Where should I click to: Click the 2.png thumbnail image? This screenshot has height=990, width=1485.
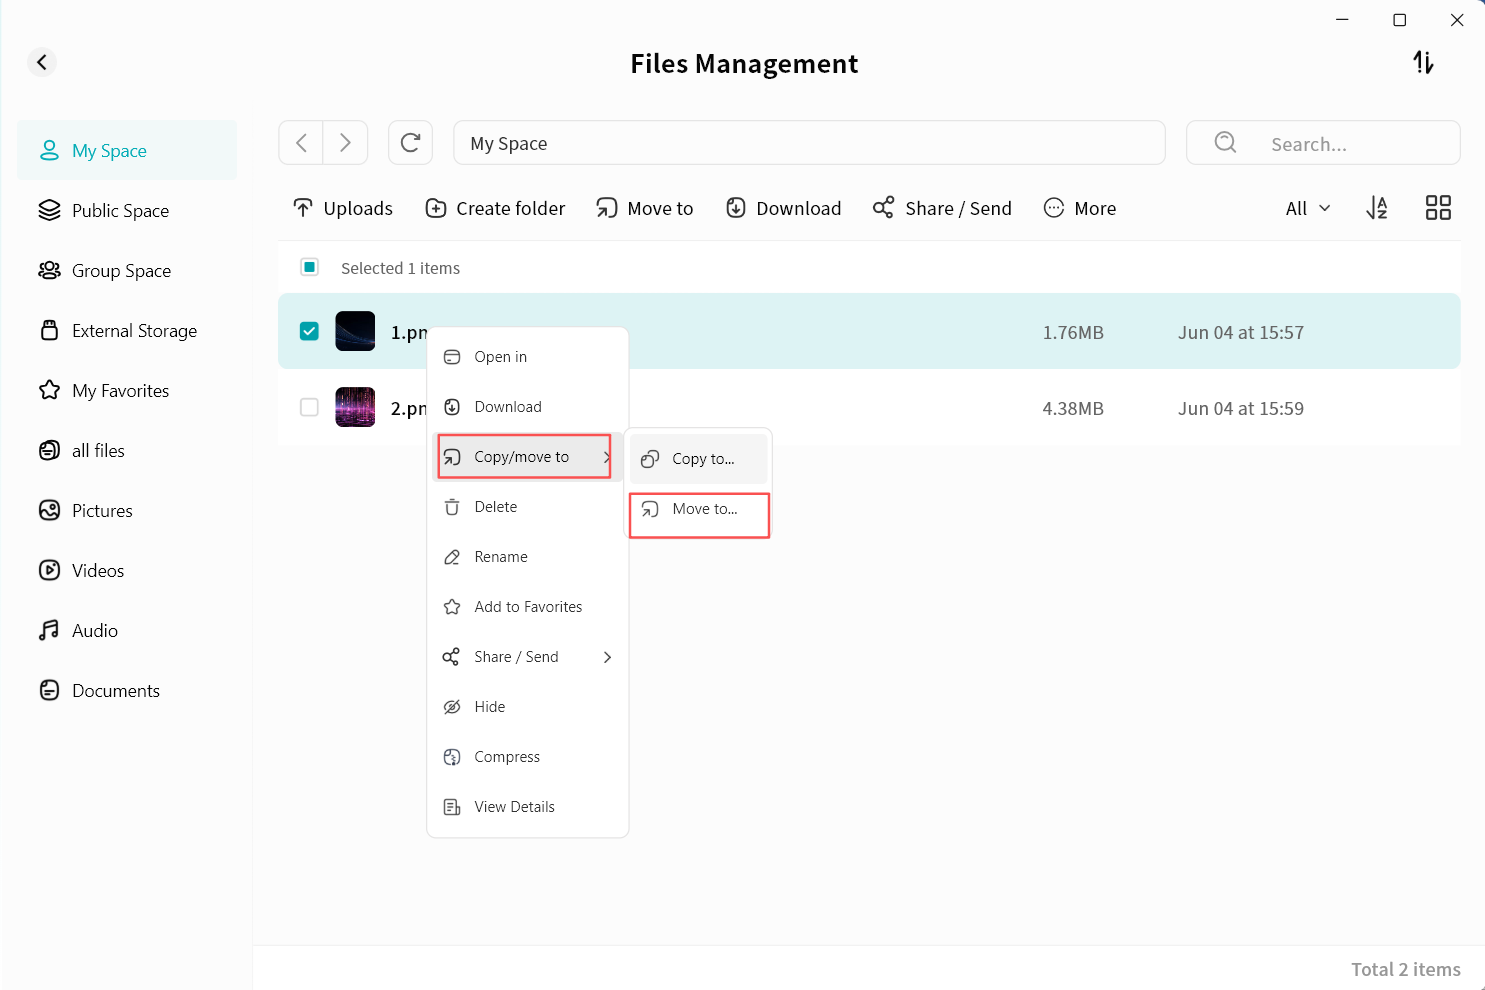pos(355,408)
